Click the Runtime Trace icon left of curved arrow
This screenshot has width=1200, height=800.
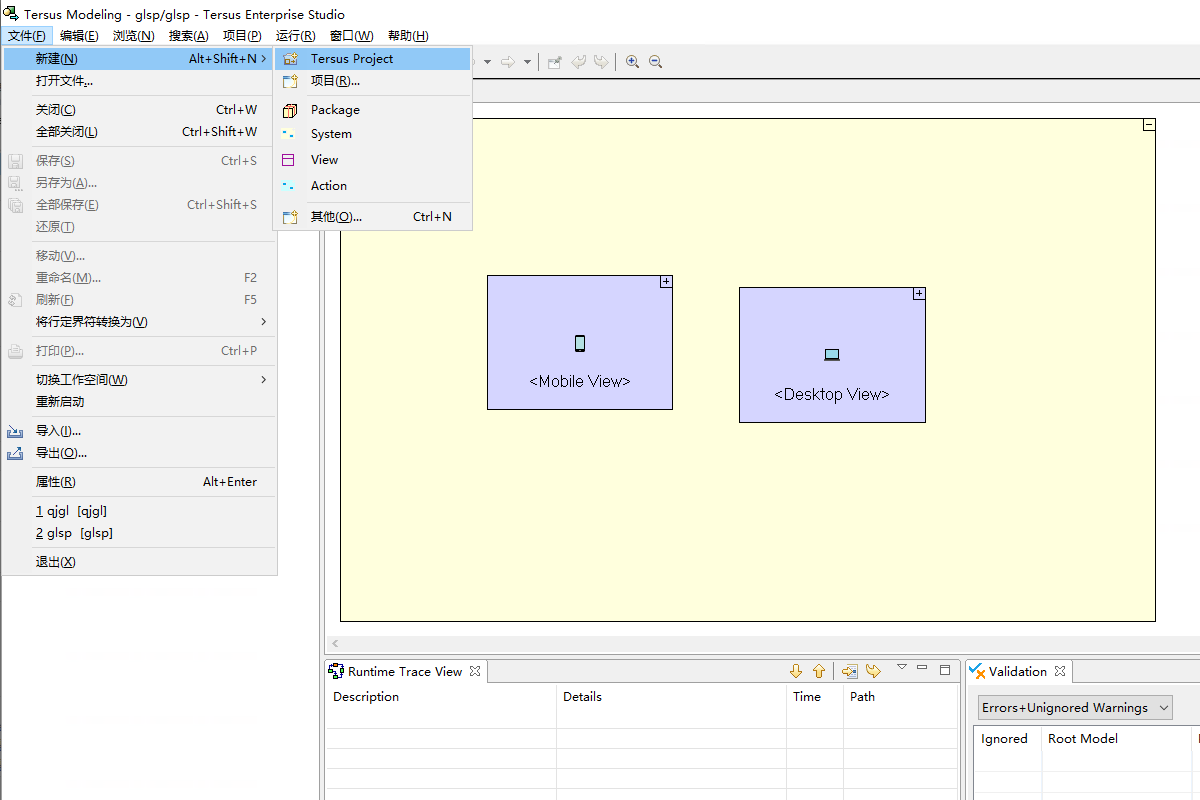[x=850, y=672]
